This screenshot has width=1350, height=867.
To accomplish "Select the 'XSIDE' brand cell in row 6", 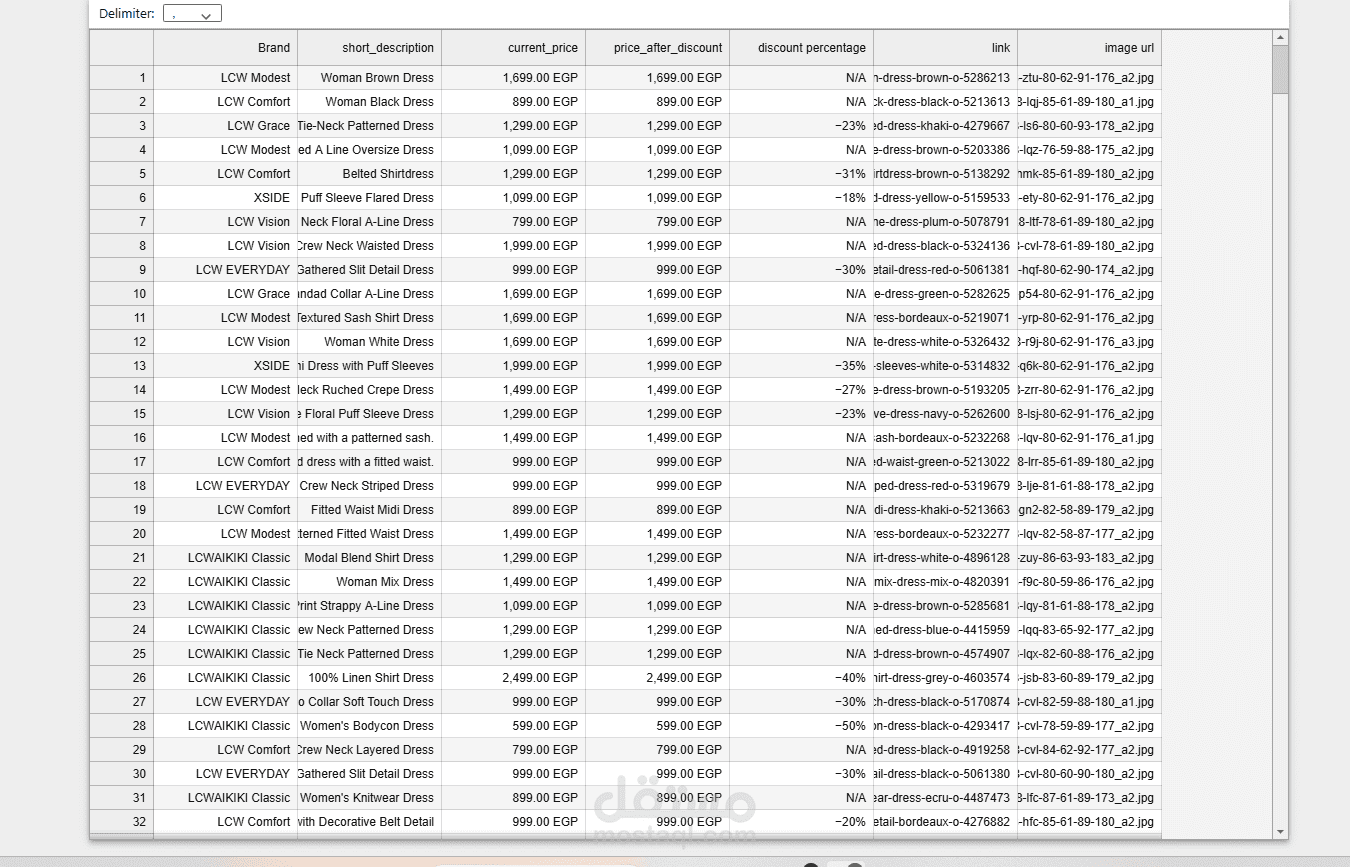I will (225, 198).
